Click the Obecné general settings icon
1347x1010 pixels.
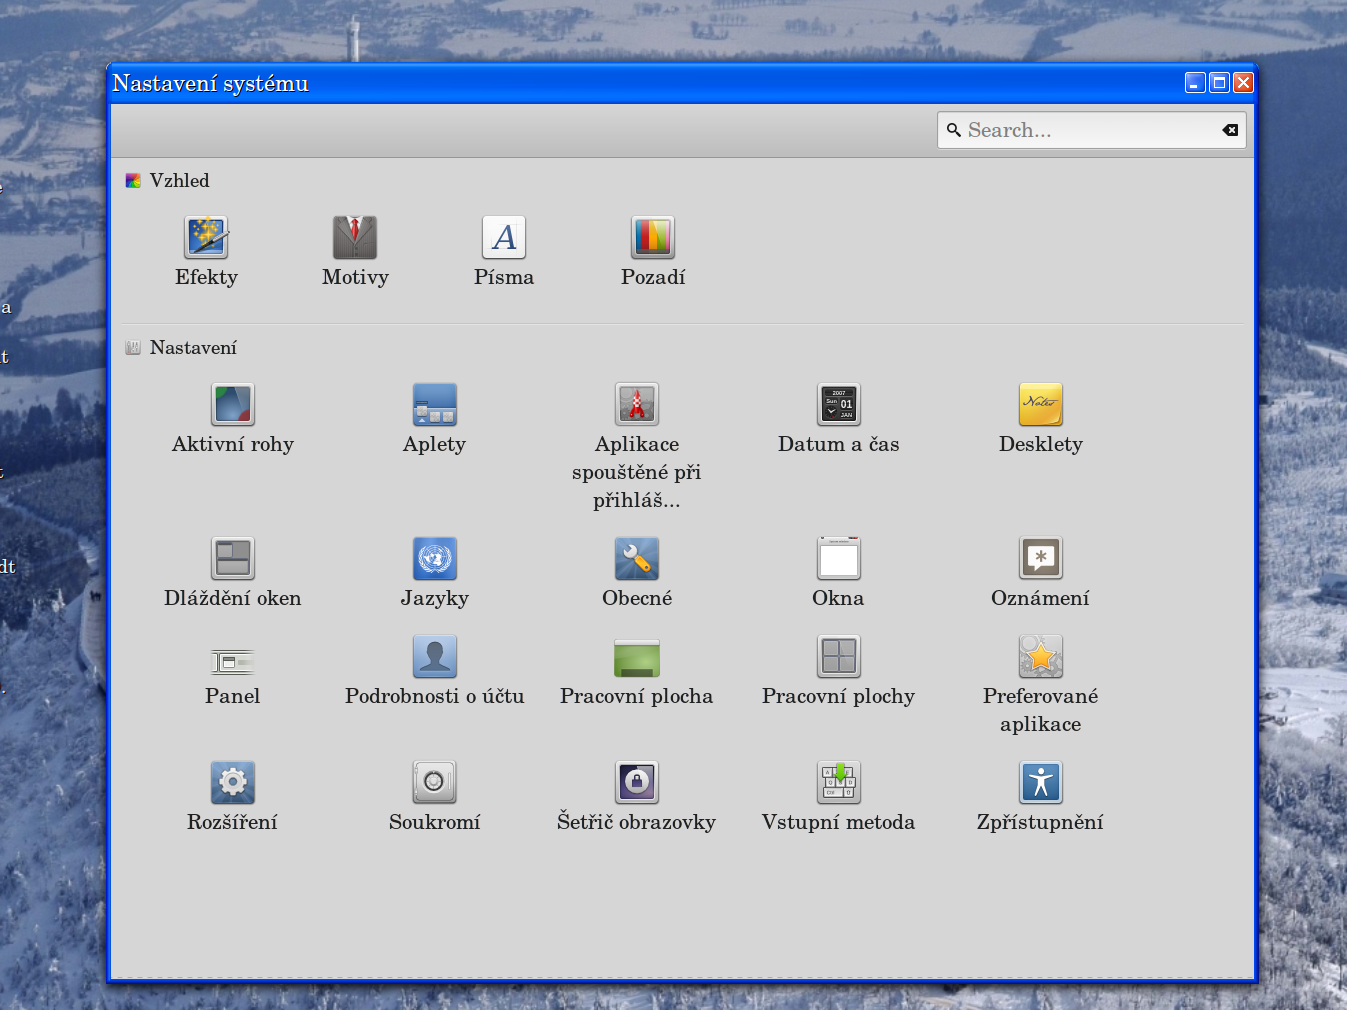(x=637, y=559)
